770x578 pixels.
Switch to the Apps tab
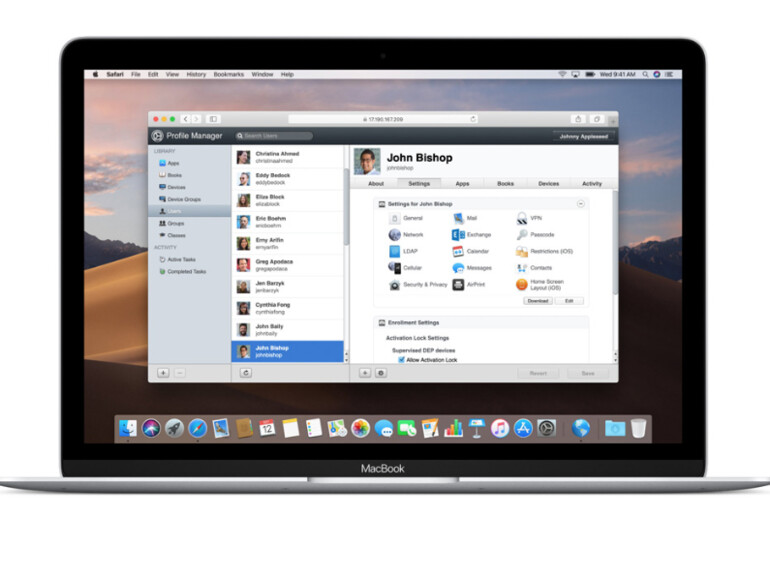coord(462,184)
